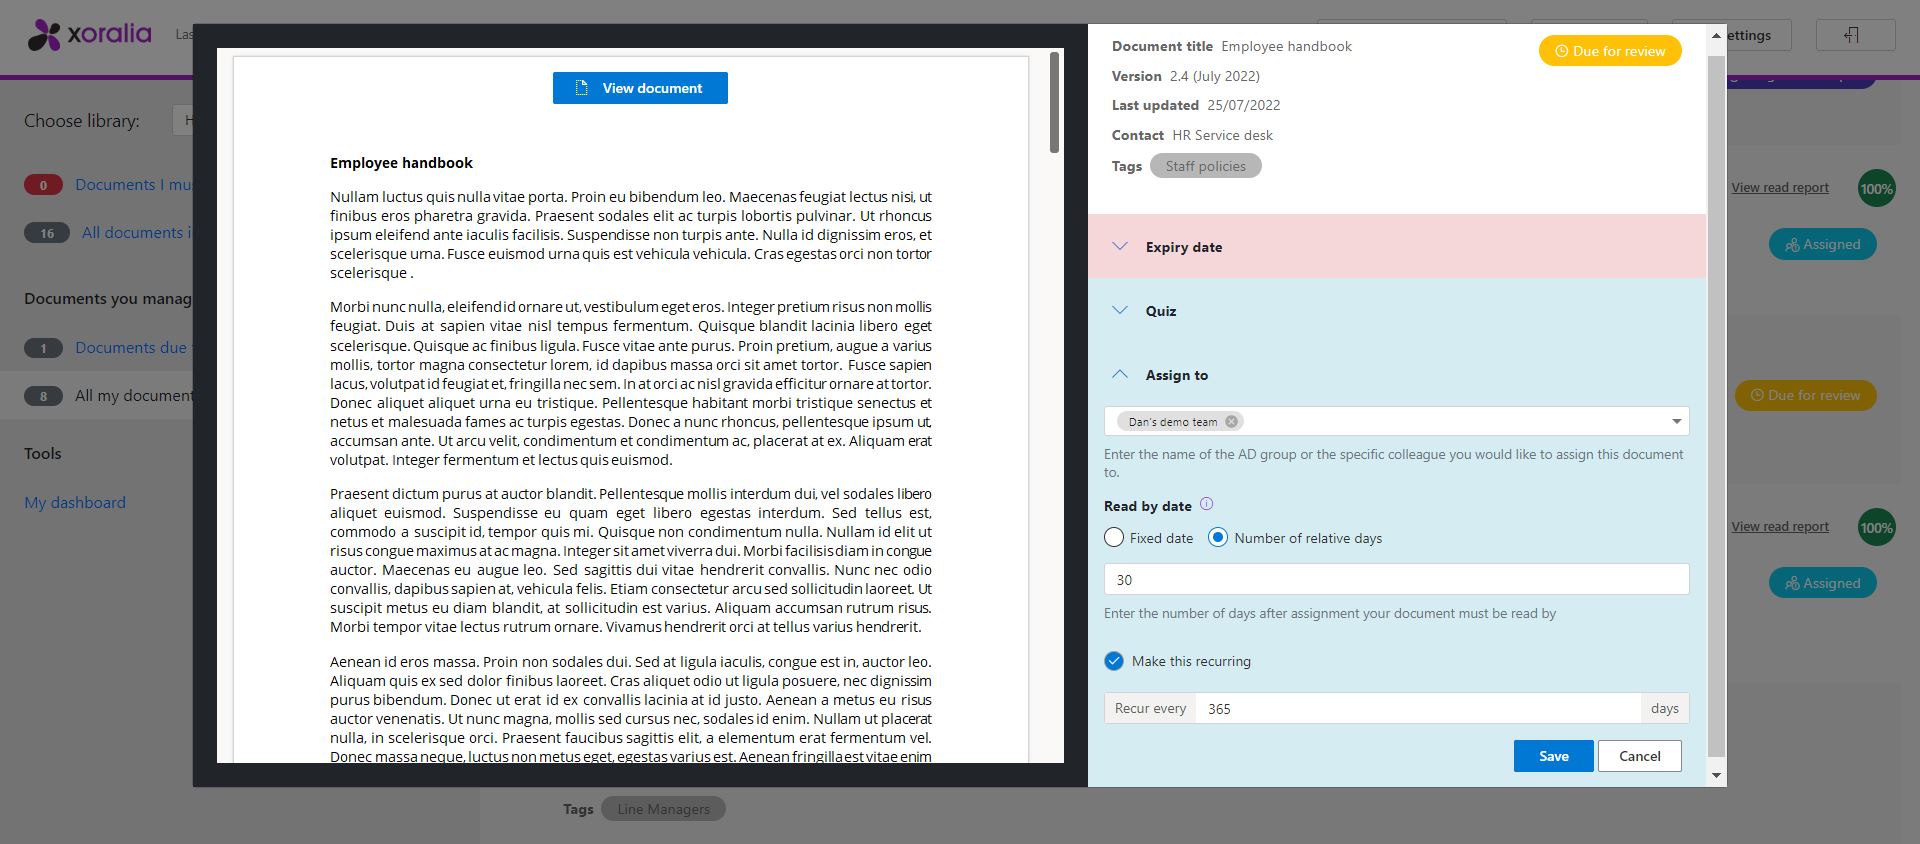This screenshot has width=1920, height=844.
Task: Click the Line Managers tag
Action: (663, 809)
